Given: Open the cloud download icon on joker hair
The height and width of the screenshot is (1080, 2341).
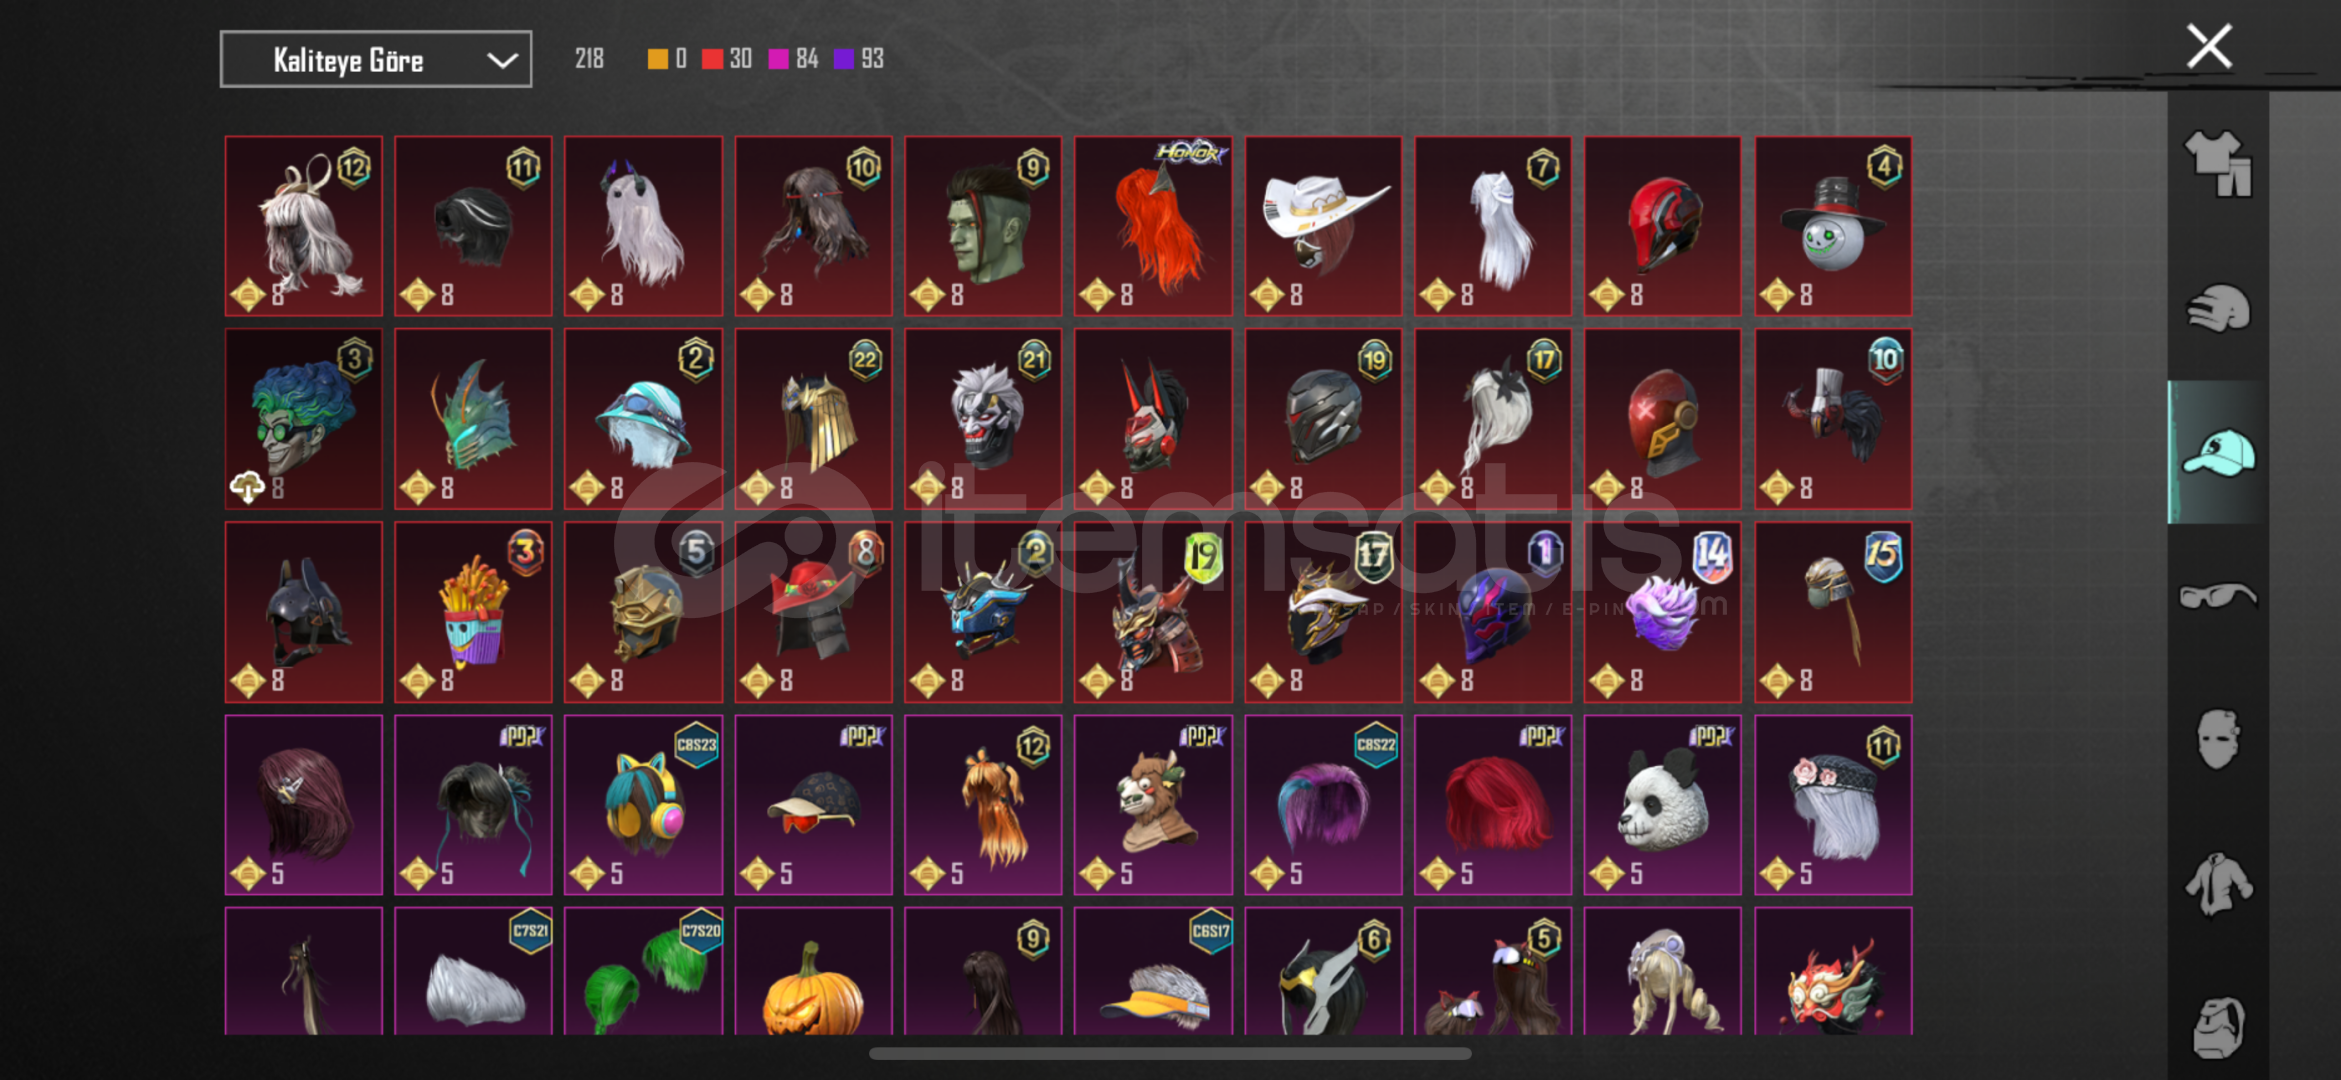Looking at the screenshot, I should (x=247, y=488).
